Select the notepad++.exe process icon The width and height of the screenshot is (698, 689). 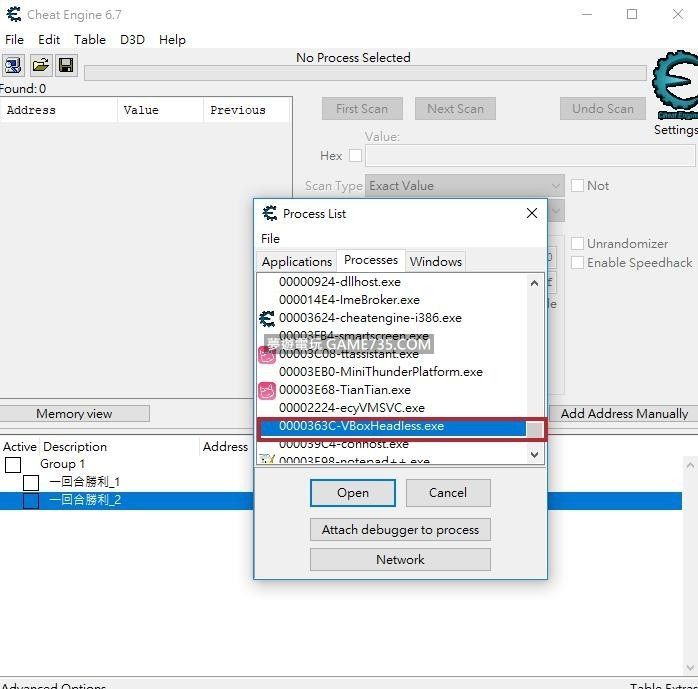click(267, 461)
